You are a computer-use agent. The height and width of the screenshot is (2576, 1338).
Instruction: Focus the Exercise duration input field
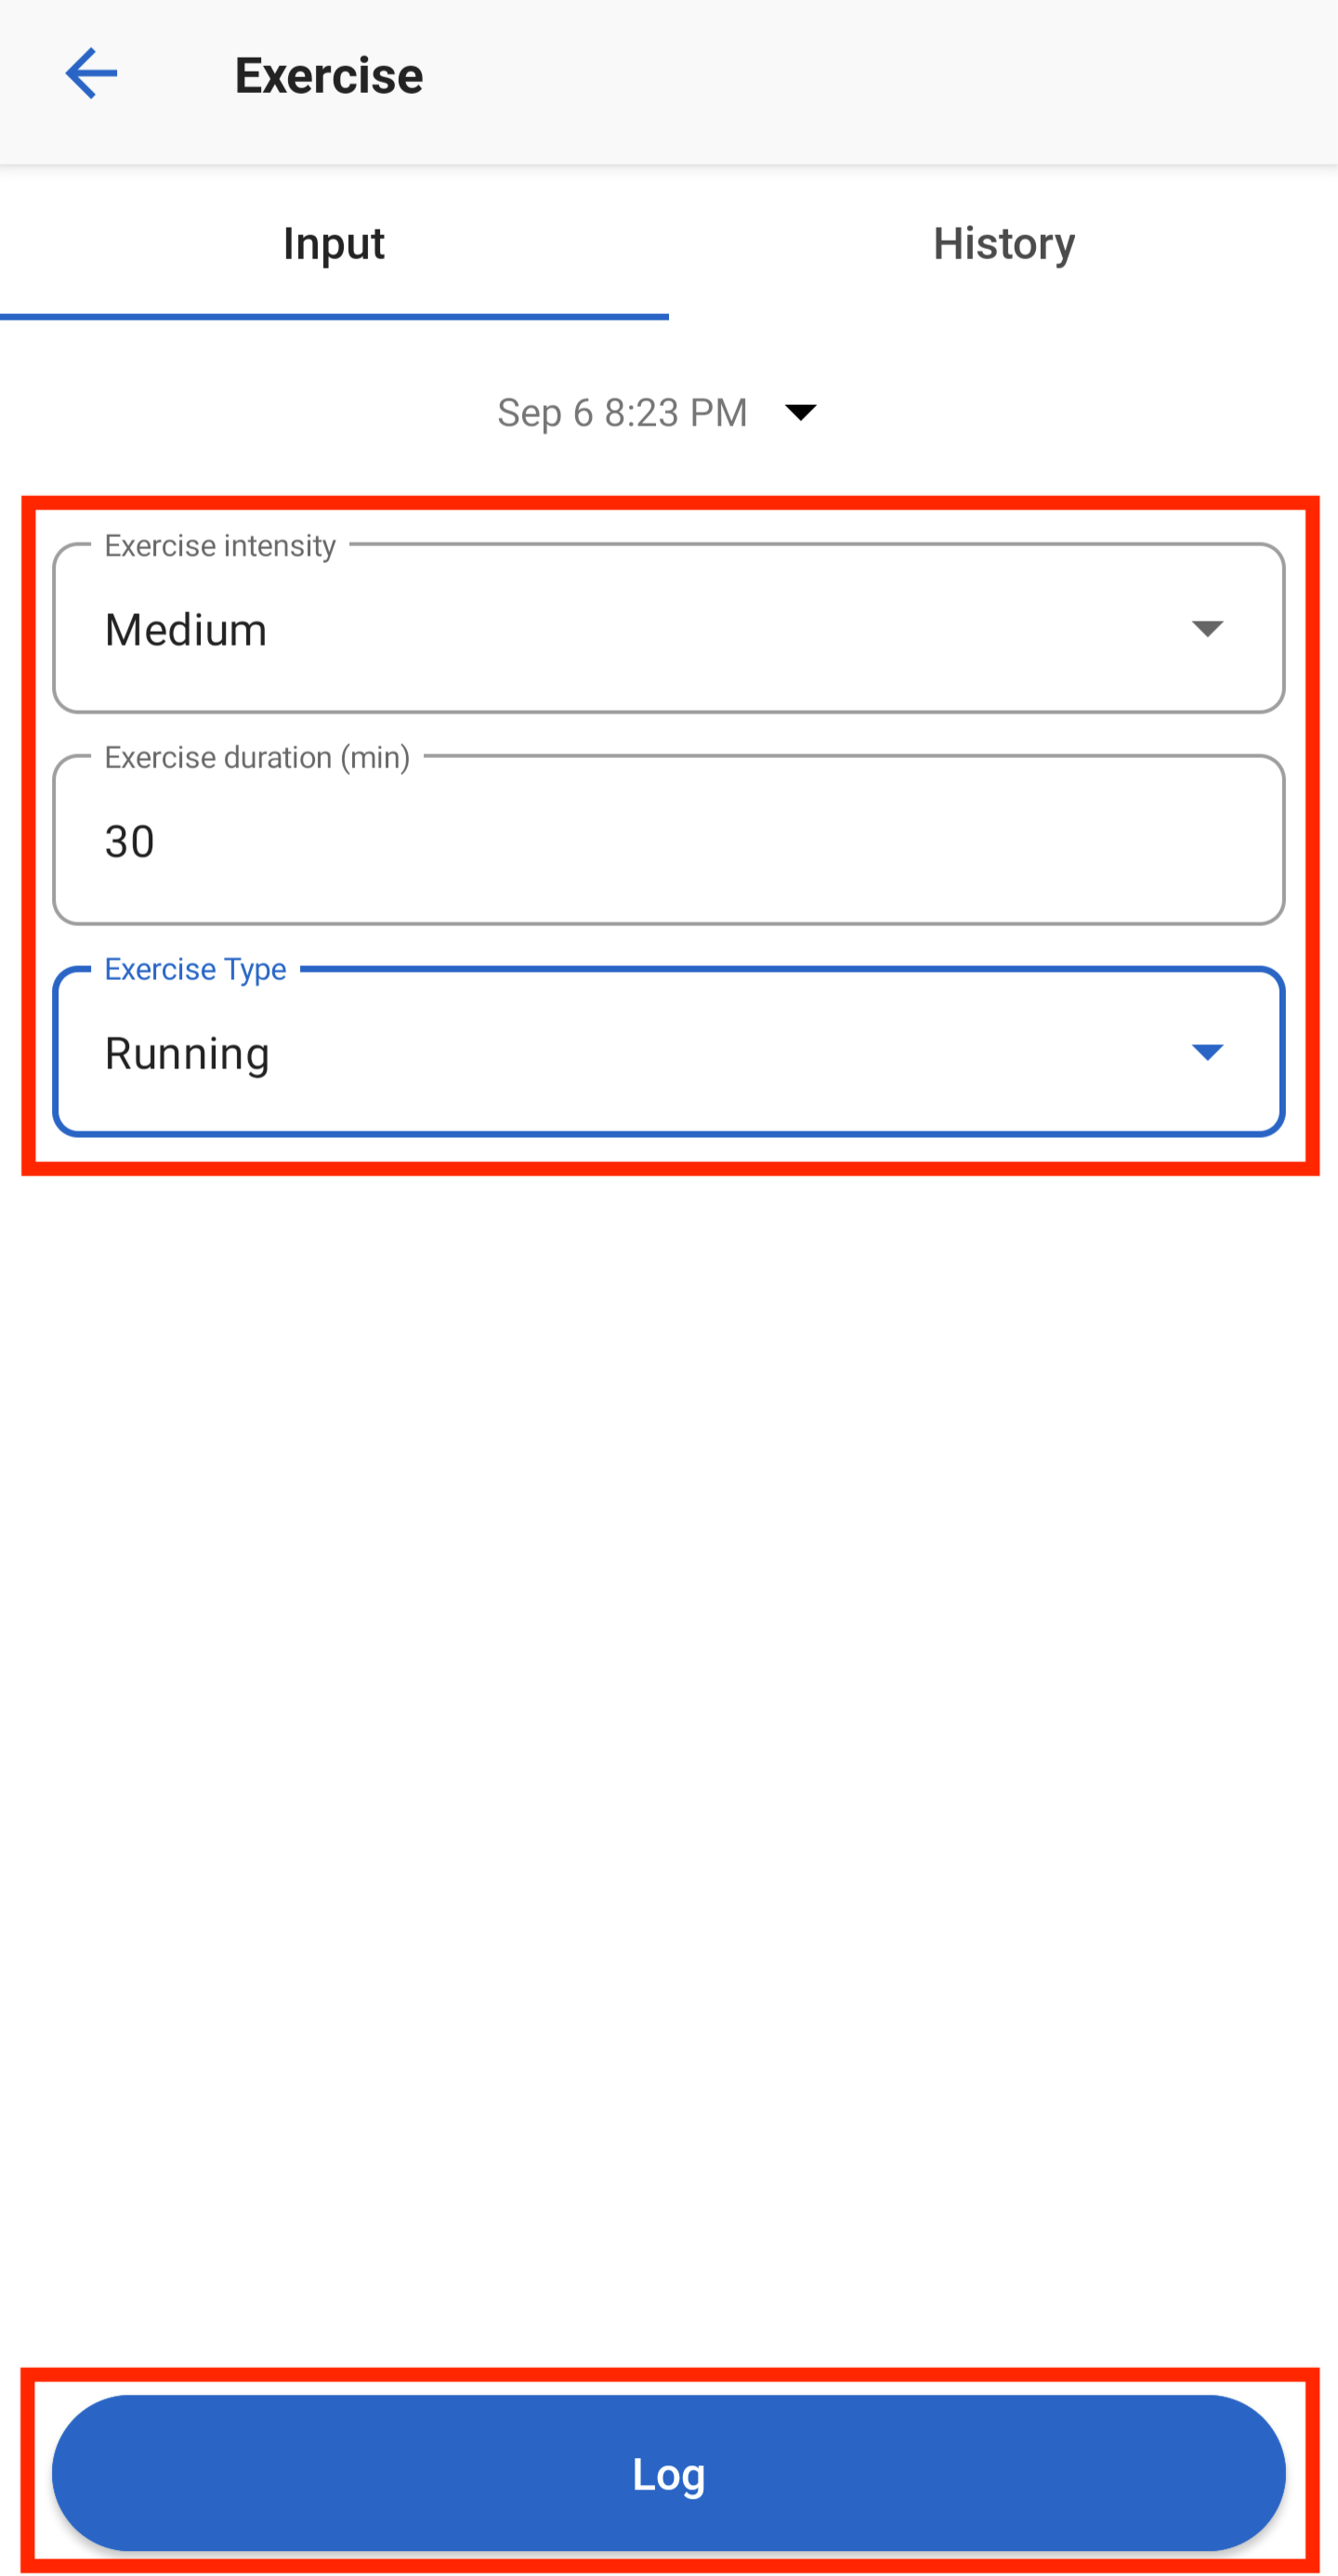tap(668, 841)
